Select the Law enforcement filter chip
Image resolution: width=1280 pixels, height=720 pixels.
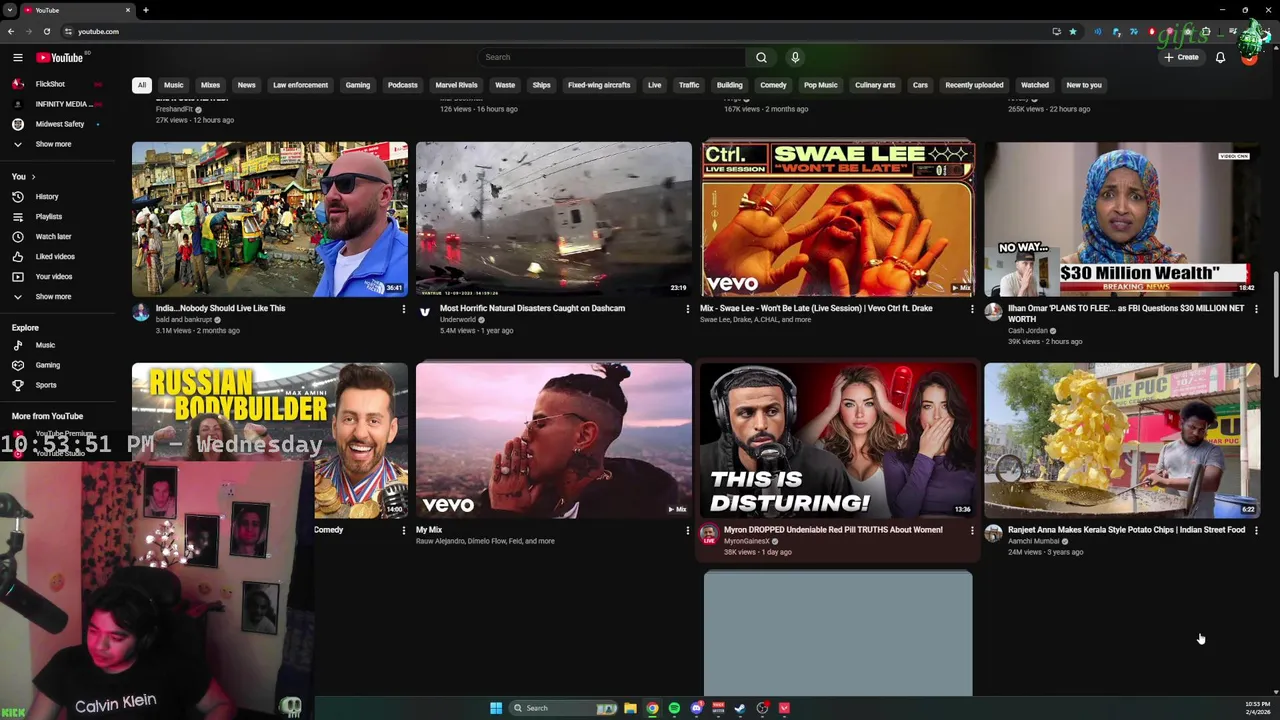(300, 85)
